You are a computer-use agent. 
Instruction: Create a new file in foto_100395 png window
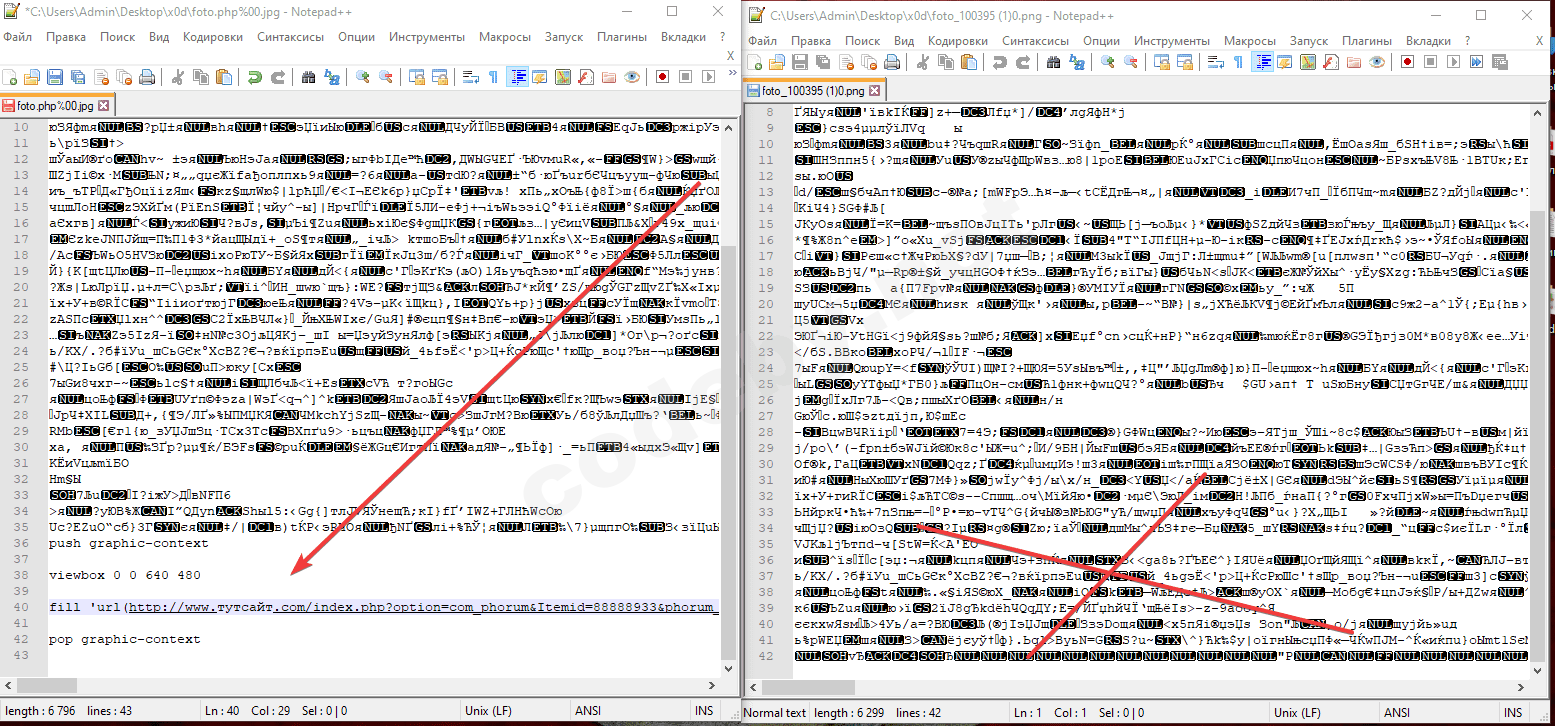click(x=757, y=62)
